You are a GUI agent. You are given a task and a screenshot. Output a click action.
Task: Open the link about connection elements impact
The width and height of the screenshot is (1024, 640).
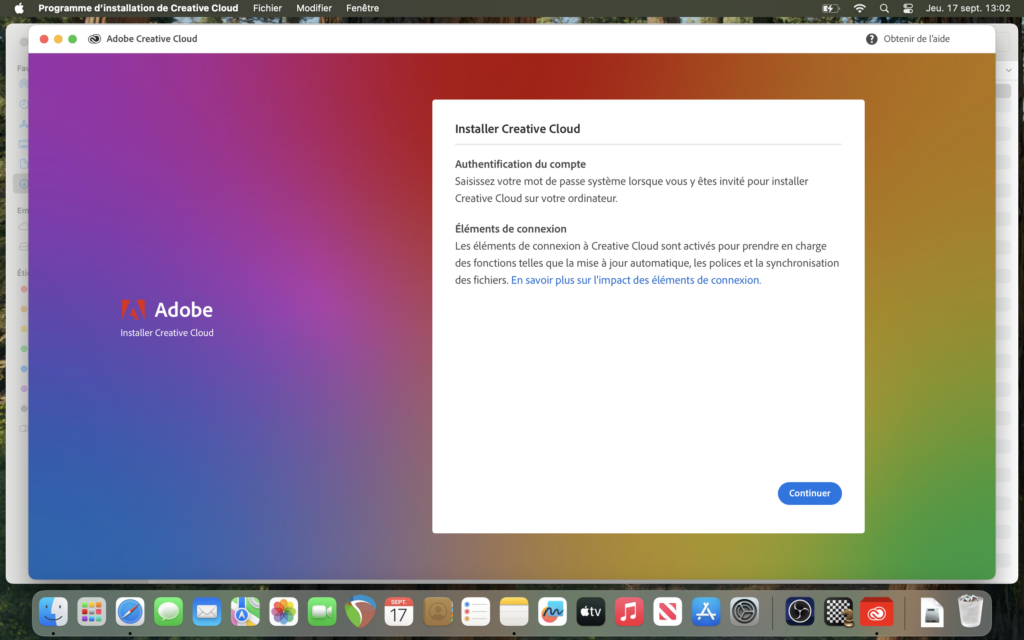click(636, 280)
